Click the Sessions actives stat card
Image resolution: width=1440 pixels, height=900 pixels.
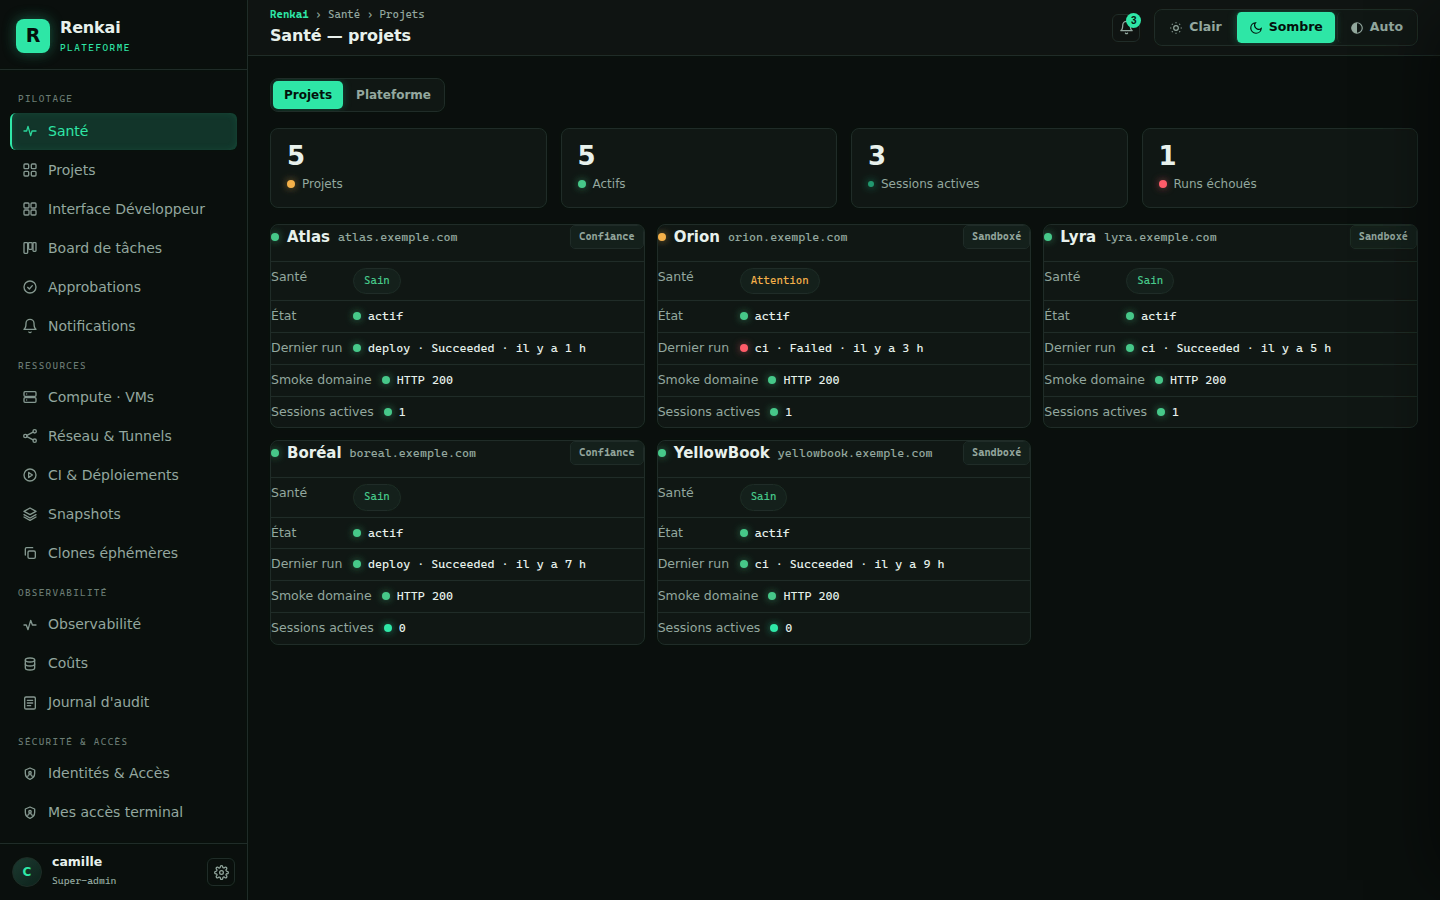989,168
